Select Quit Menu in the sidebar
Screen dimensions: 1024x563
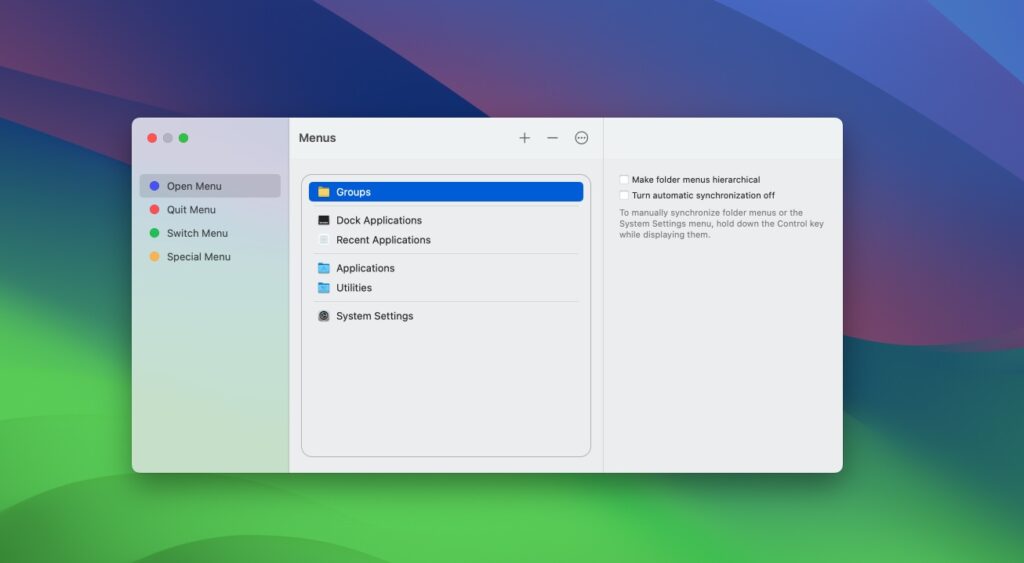(x=210, y=210)
